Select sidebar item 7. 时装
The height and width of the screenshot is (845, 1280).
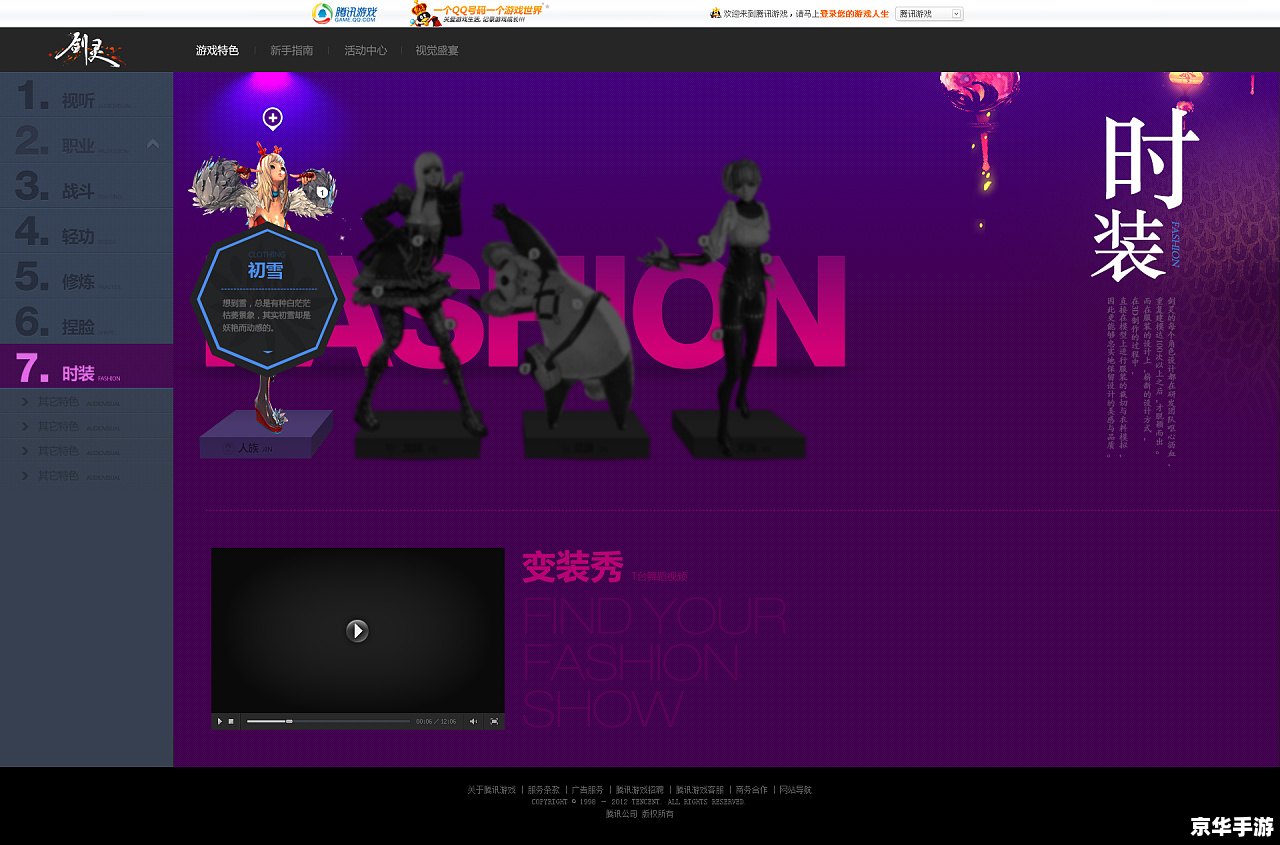pos(86,367)
